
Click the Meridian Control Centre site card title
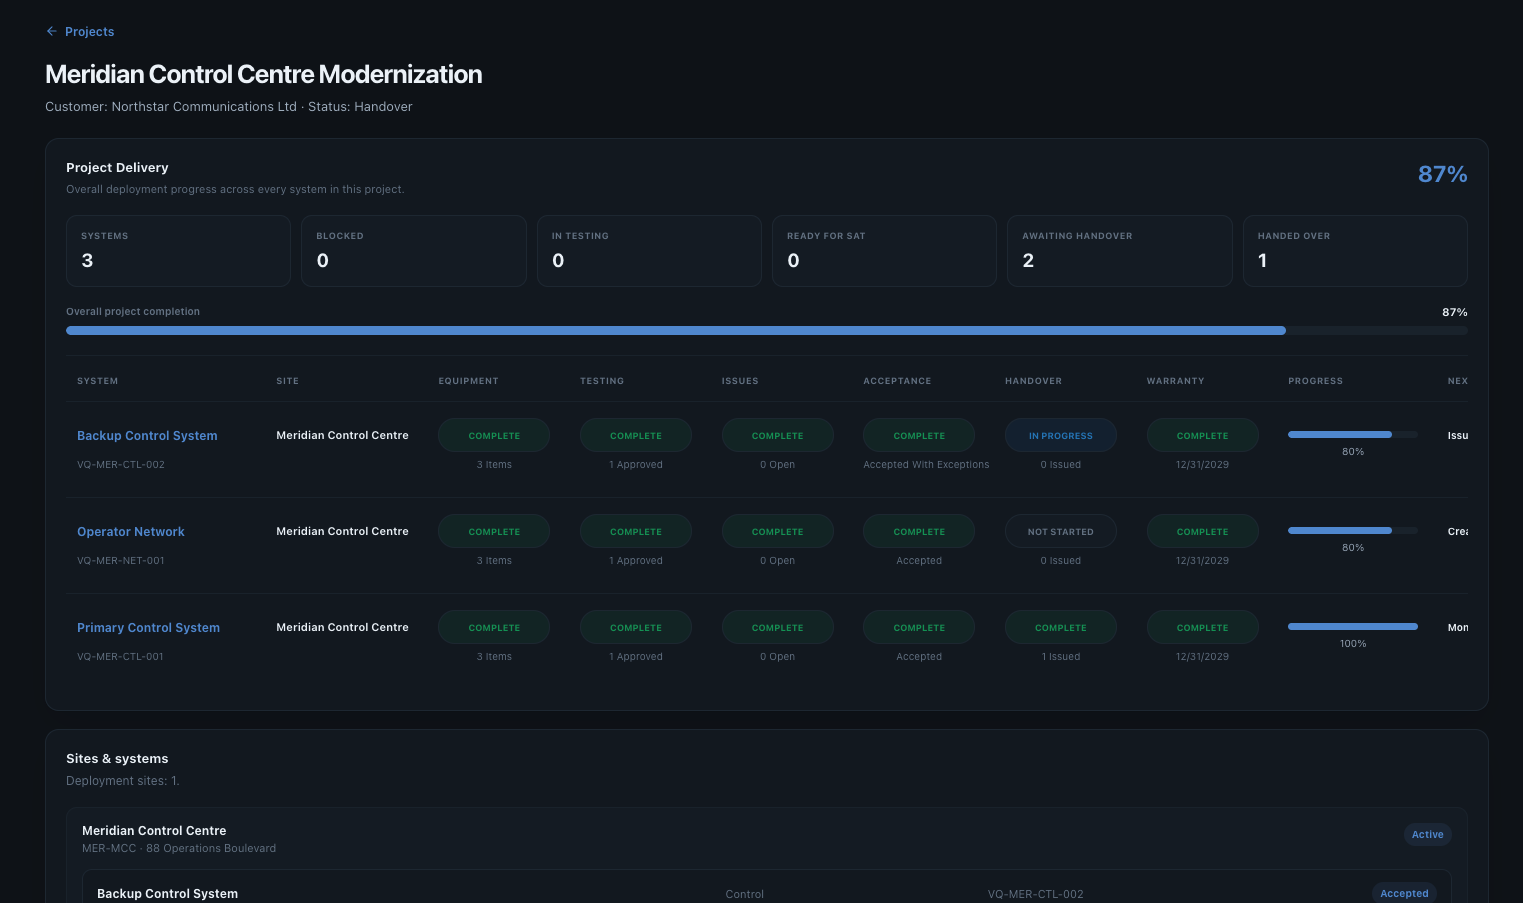(154, 831)
